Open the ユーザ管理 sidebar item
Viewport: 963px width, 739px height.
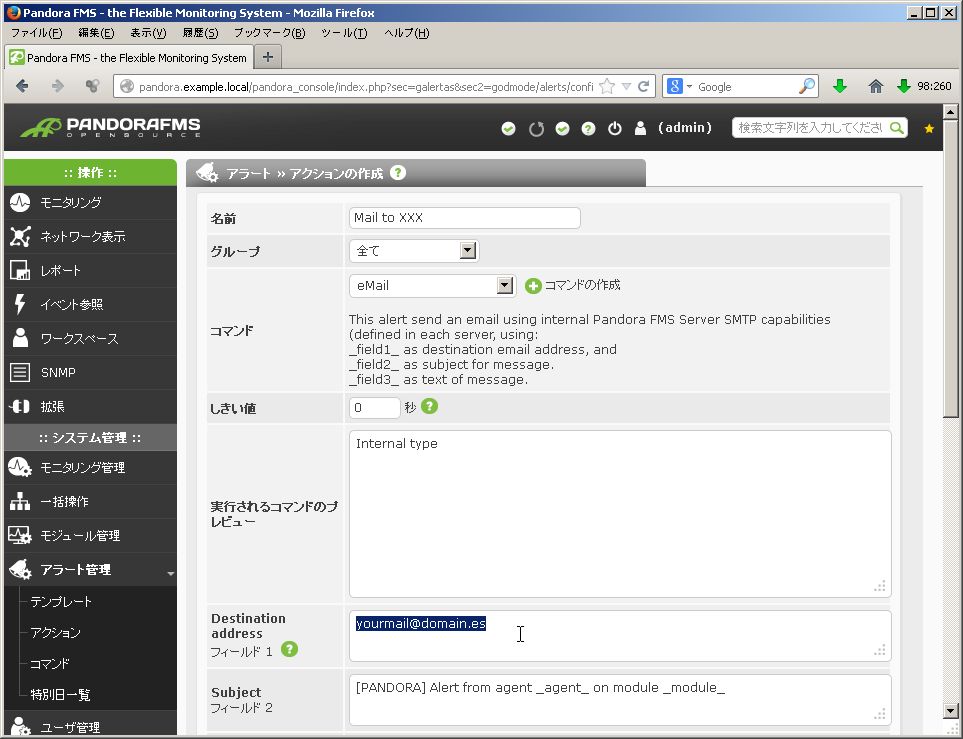(90, 727)
